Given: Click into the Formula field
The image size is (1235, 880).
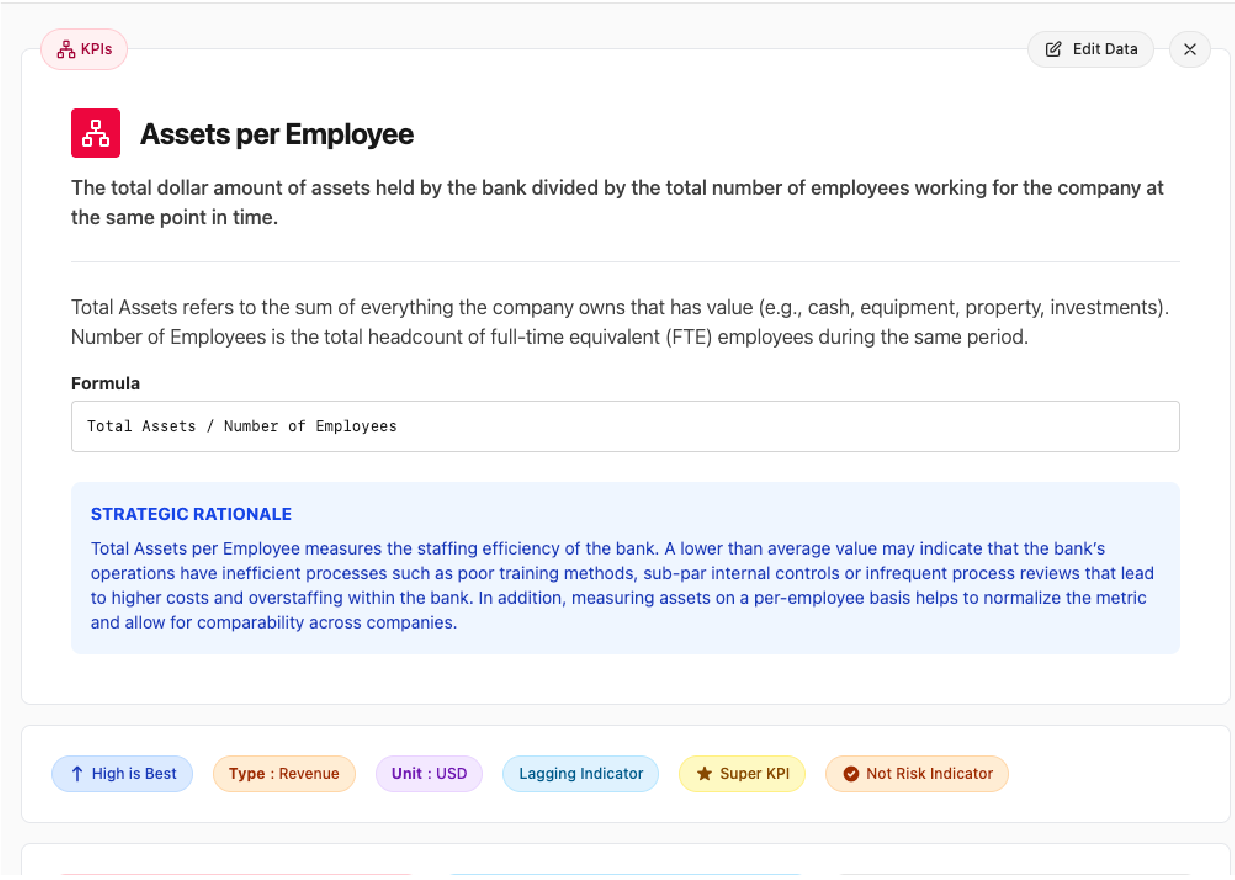Looking at the screenshot, I should pyautogui.click(x=625, y=426).
